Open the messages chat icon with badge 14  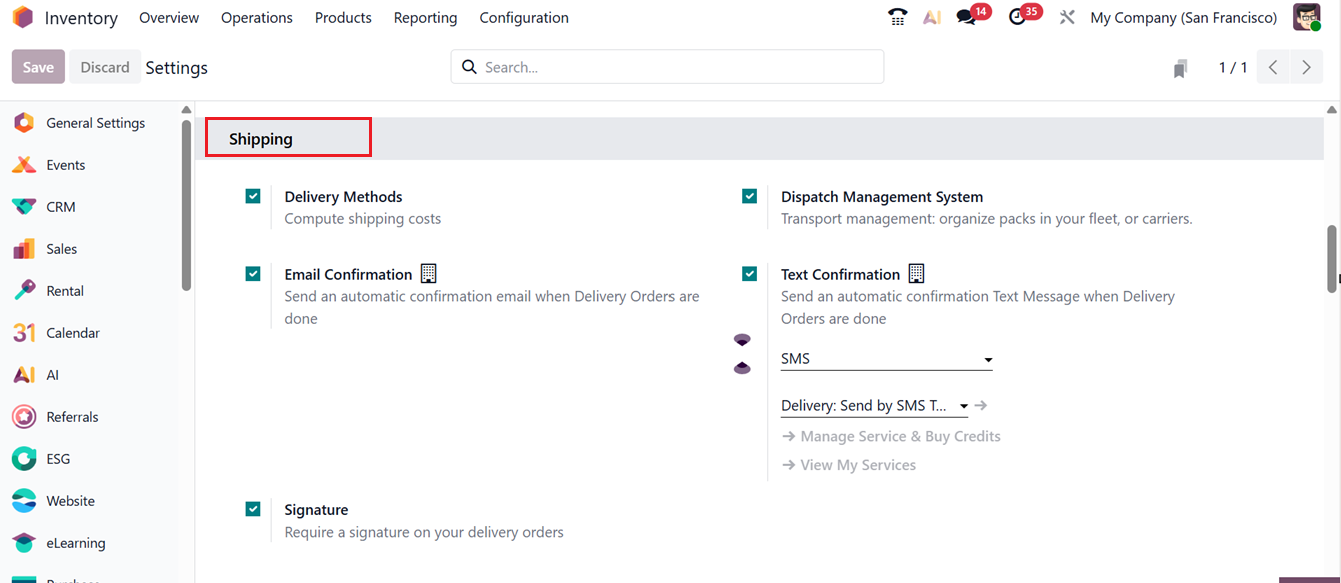pyautogui.click(x=966, y=17)
